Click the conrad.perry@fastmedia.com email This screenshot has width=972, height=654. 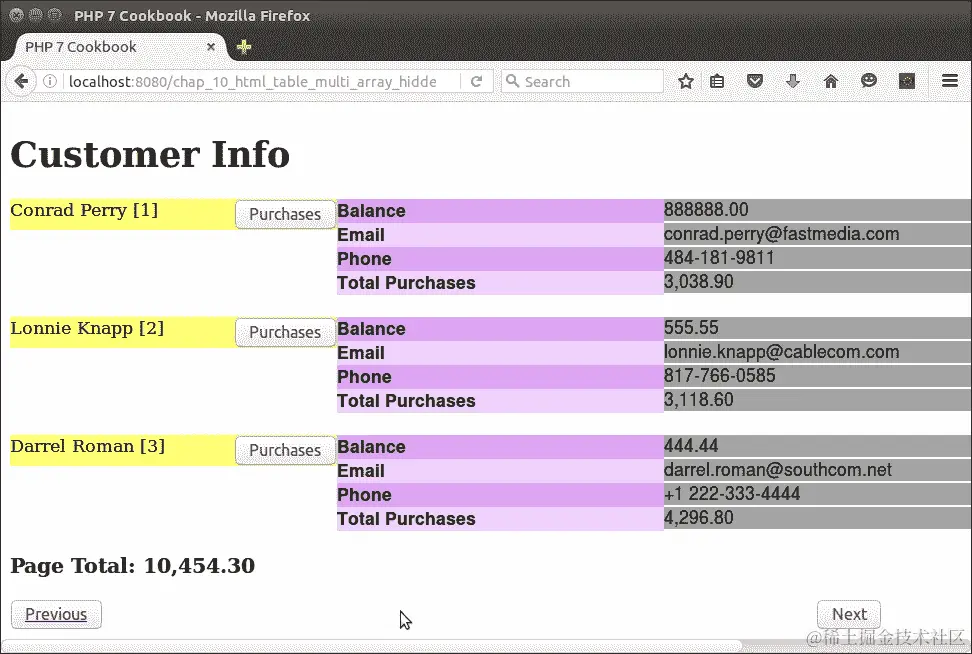pyautogui.click(x=781, y=234)
